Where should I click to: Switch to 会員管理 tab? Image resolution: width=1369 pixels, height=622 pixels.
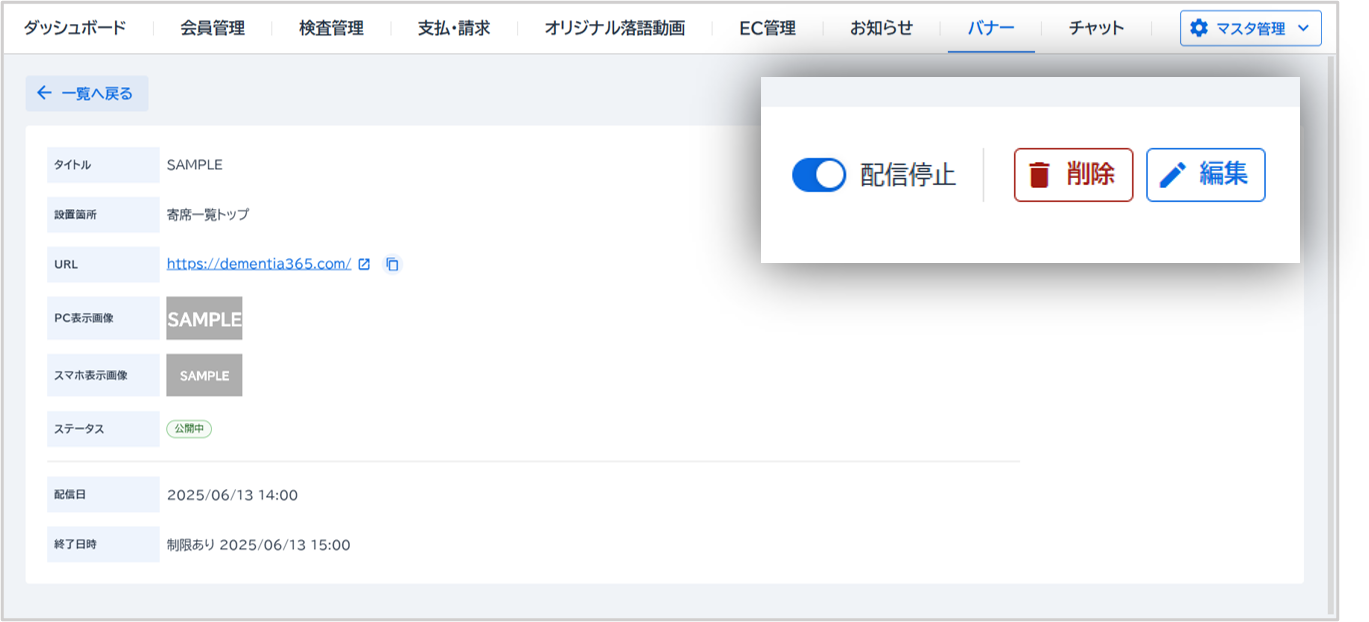click(212, 28)
